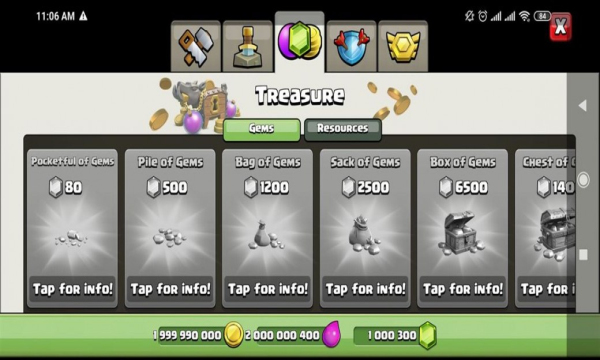Tap for info on Sack of Gems

click(x=365, y=289)
